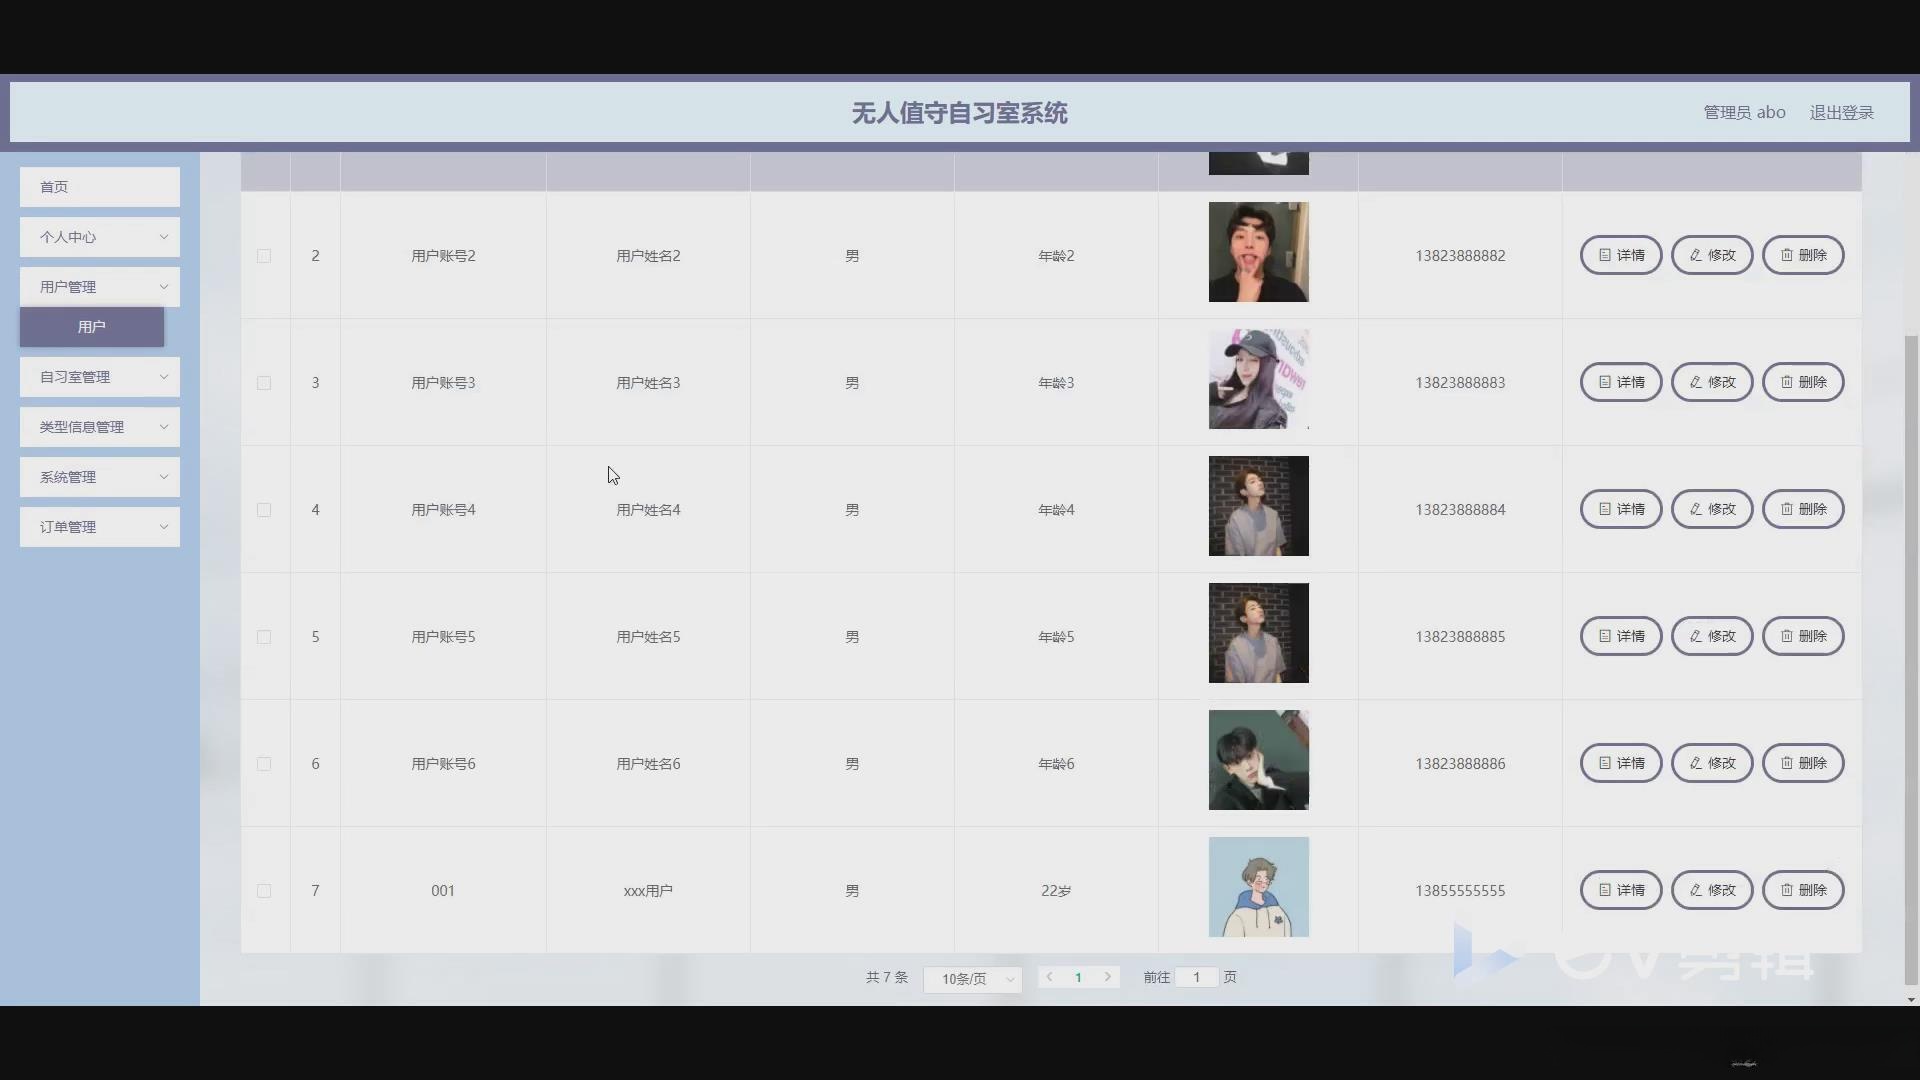Click the 前往 page number input field
This screenshot has width=1920, height=1080.
1196,977
